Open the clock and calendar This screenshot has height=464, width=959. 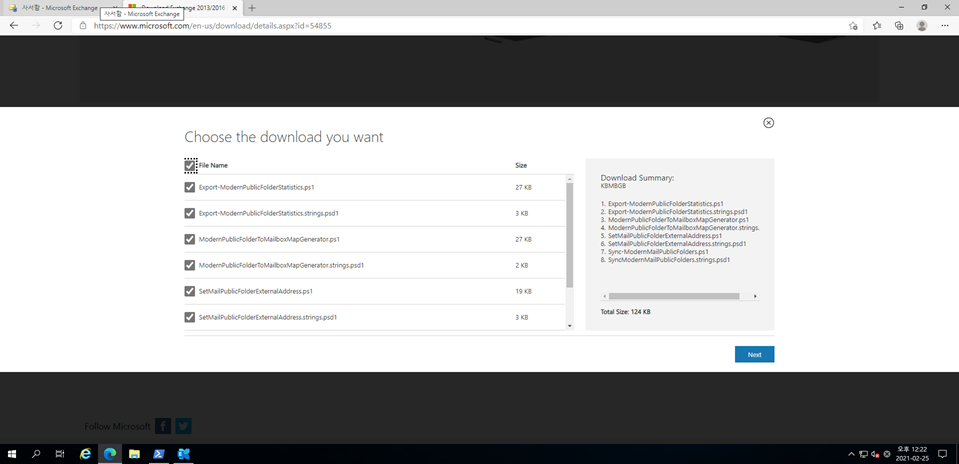(911, 453)
